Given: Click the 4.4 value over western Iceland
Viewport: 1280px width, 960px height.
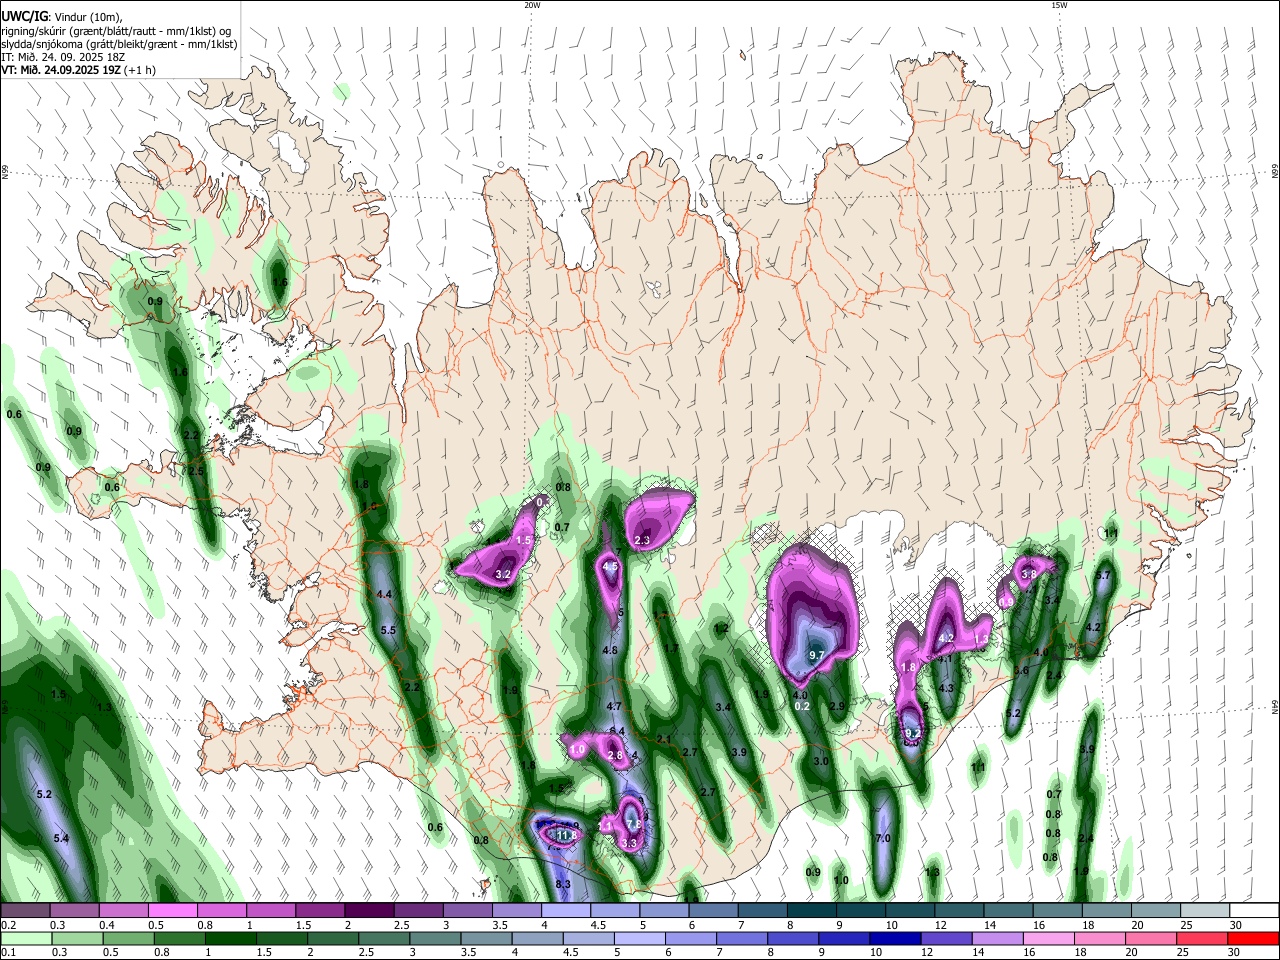Looking at the screenshot, I should click(383, 594).
